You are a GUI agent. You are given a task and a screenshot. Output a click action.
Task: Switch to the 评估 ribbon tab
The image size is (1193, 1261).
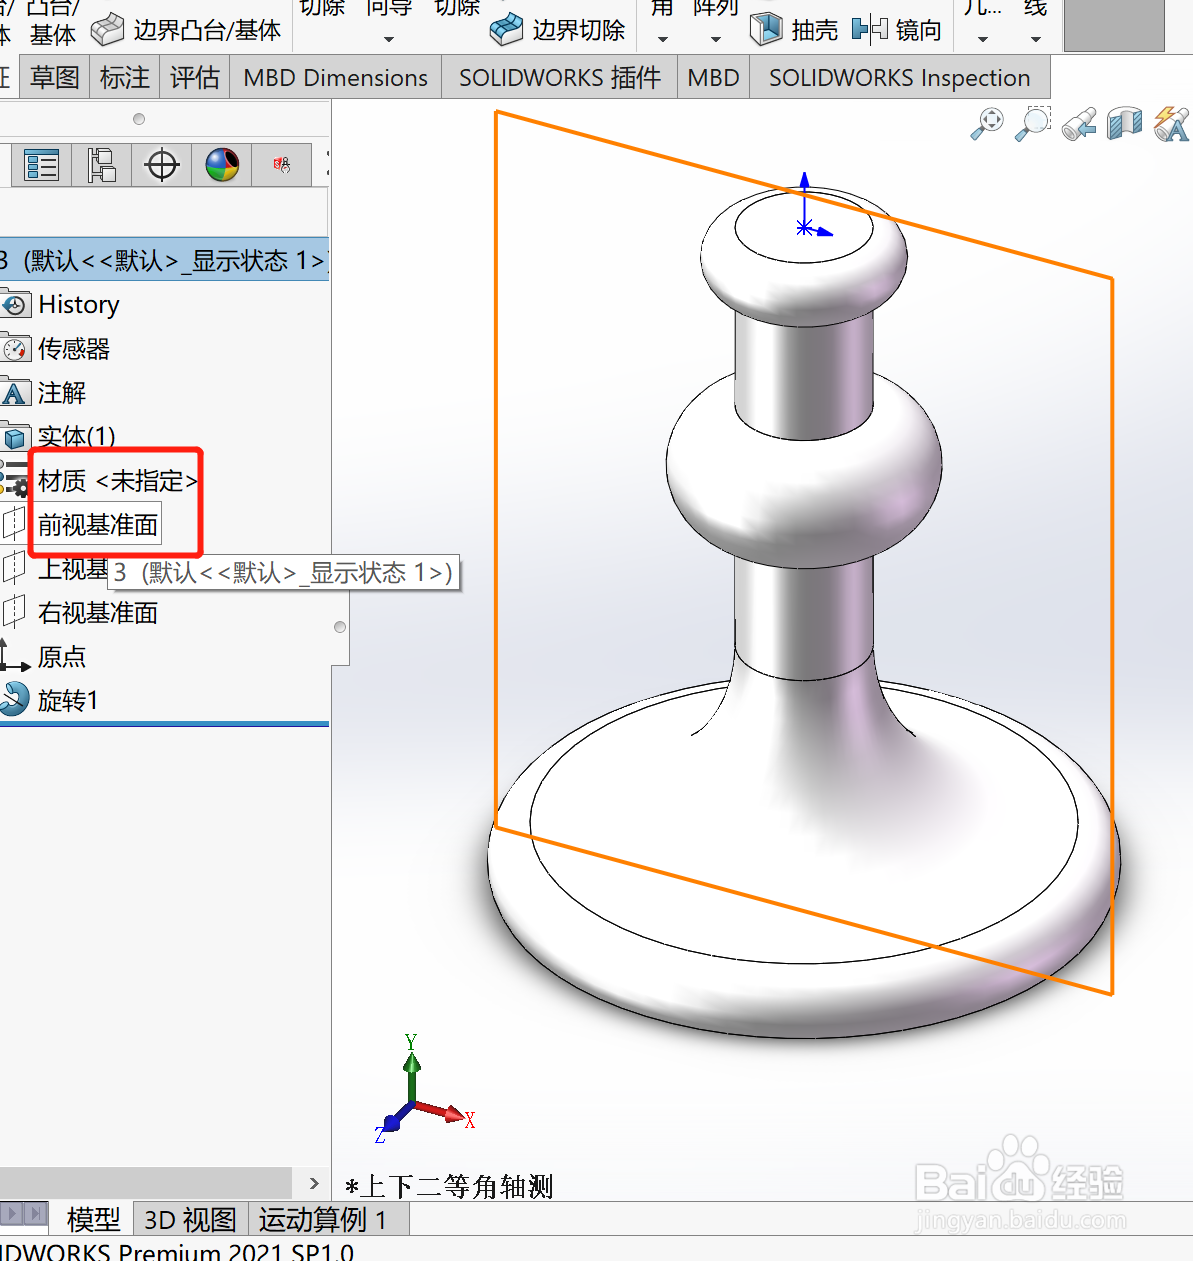194,77
